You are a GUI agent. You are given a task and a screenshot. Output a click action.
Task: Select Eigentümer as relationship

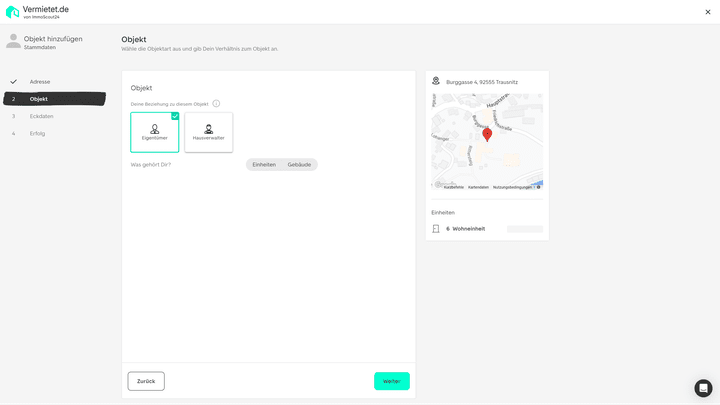[x=155, y=132]
